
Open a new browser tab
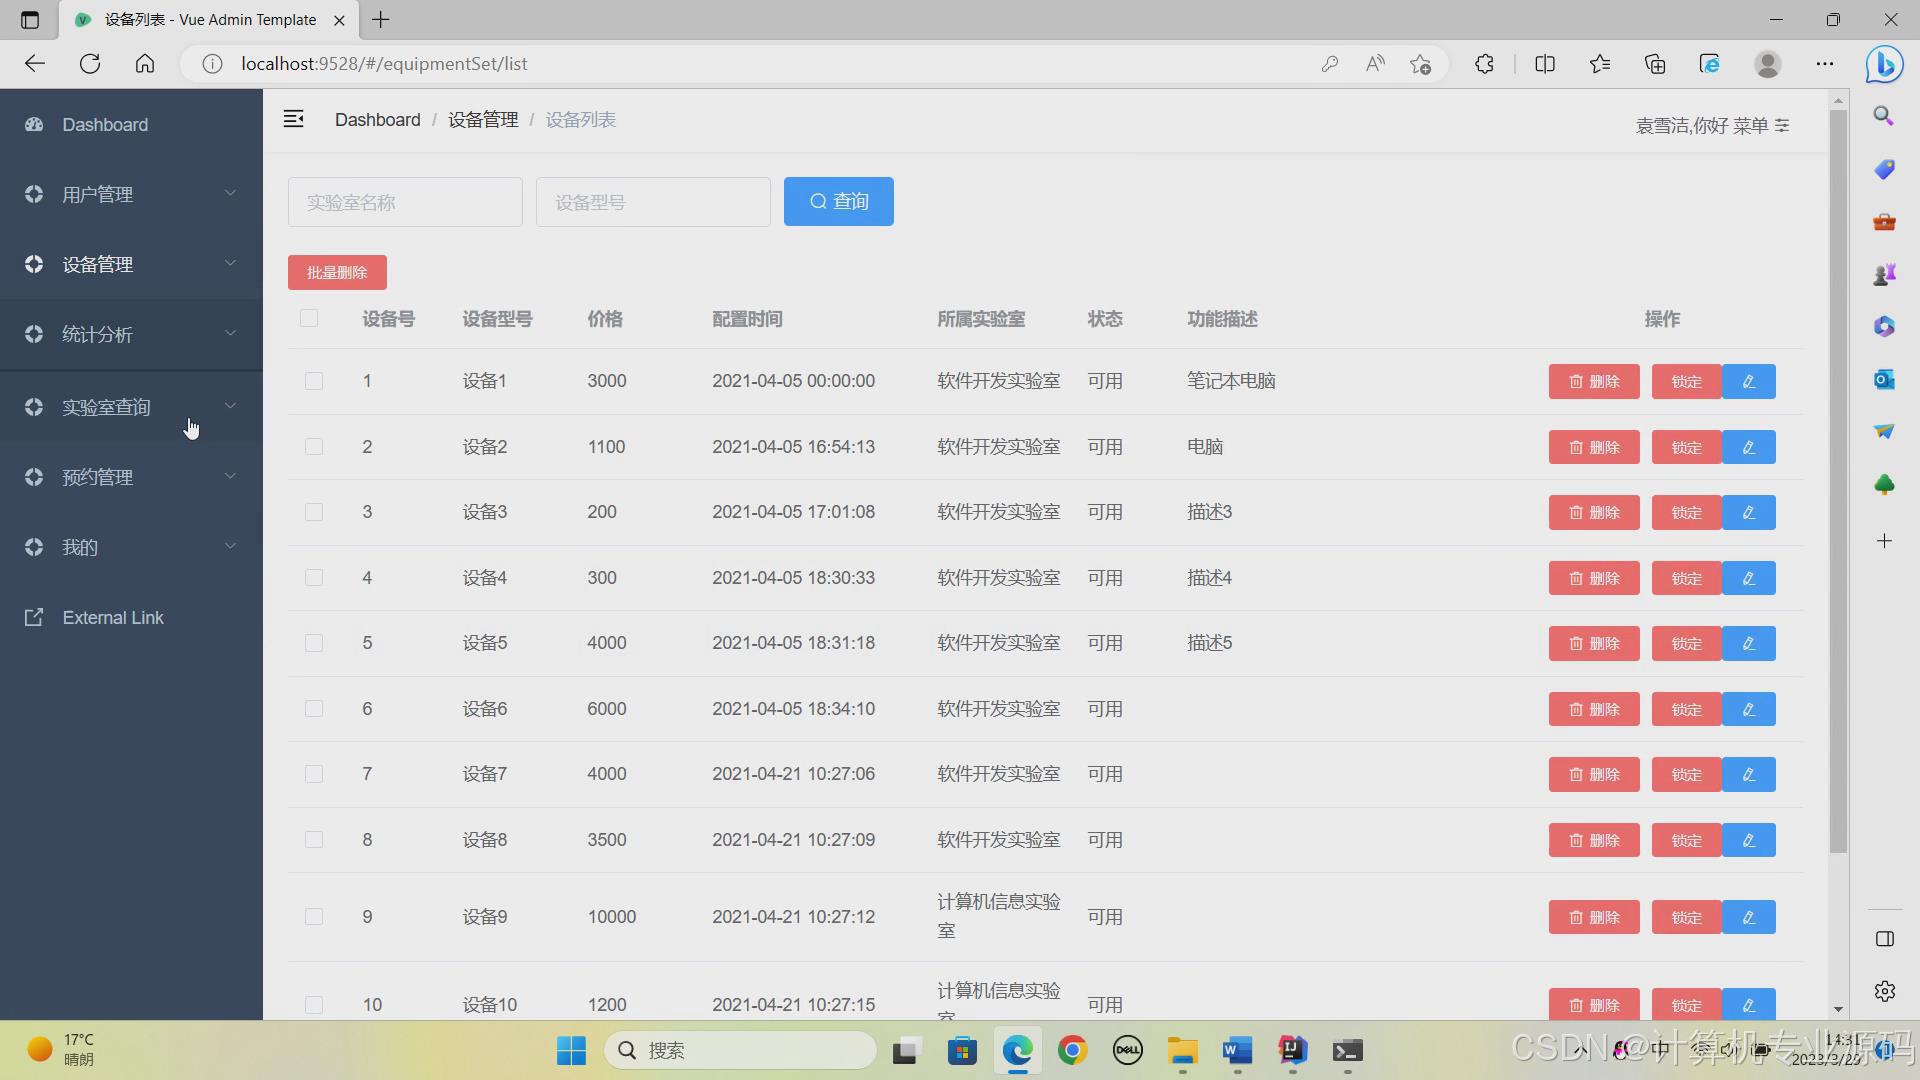coord(381,19)
